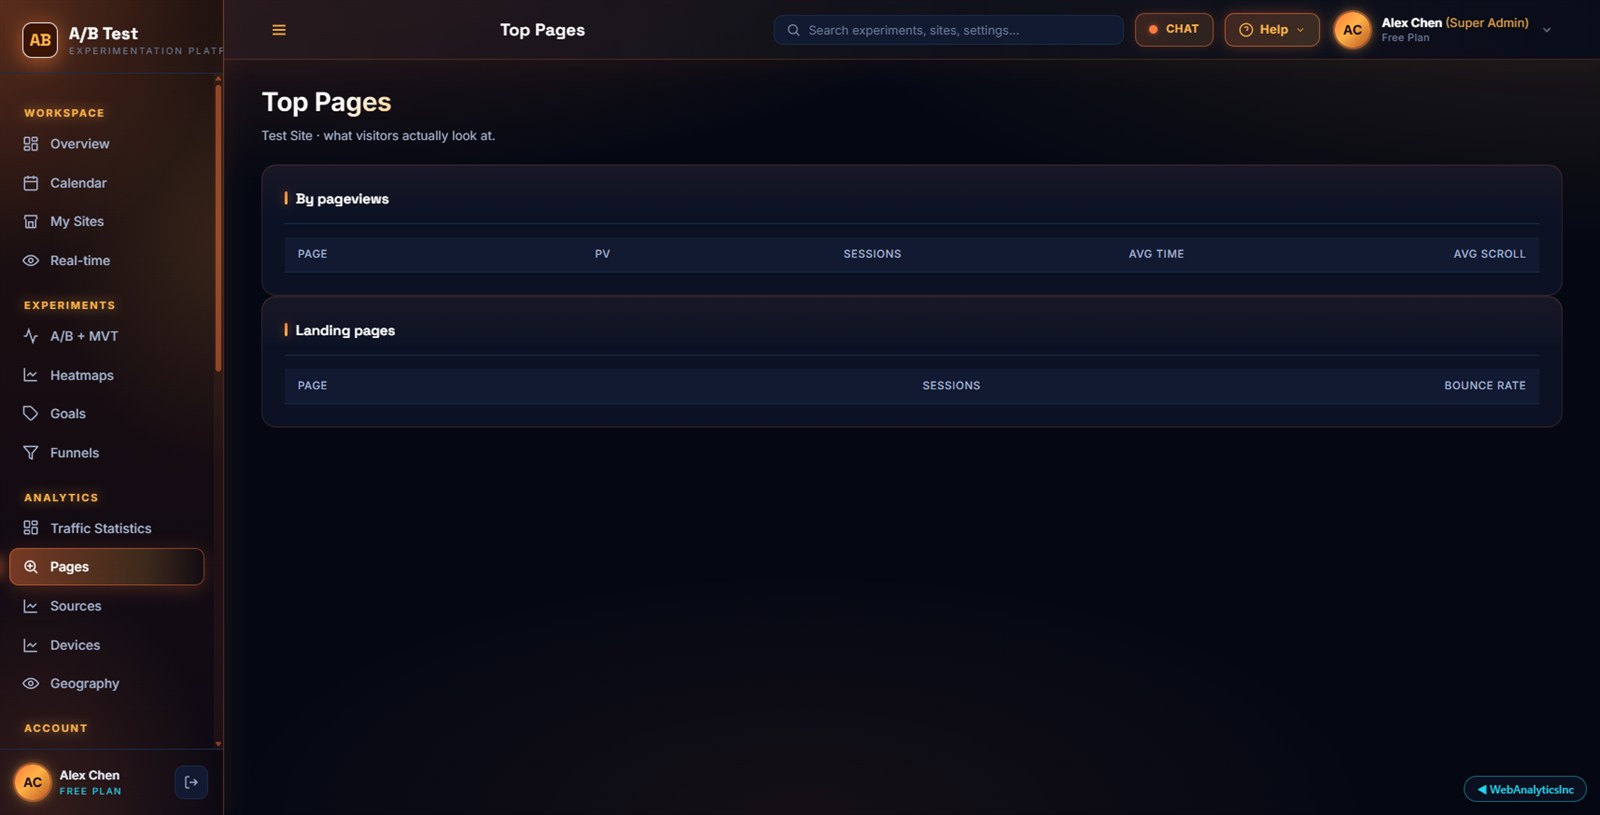Screen dimensions: 1600x815
Task: Click the BOUNCE RATE column header
Action: pyautogui.click(x=1485, y=385)
